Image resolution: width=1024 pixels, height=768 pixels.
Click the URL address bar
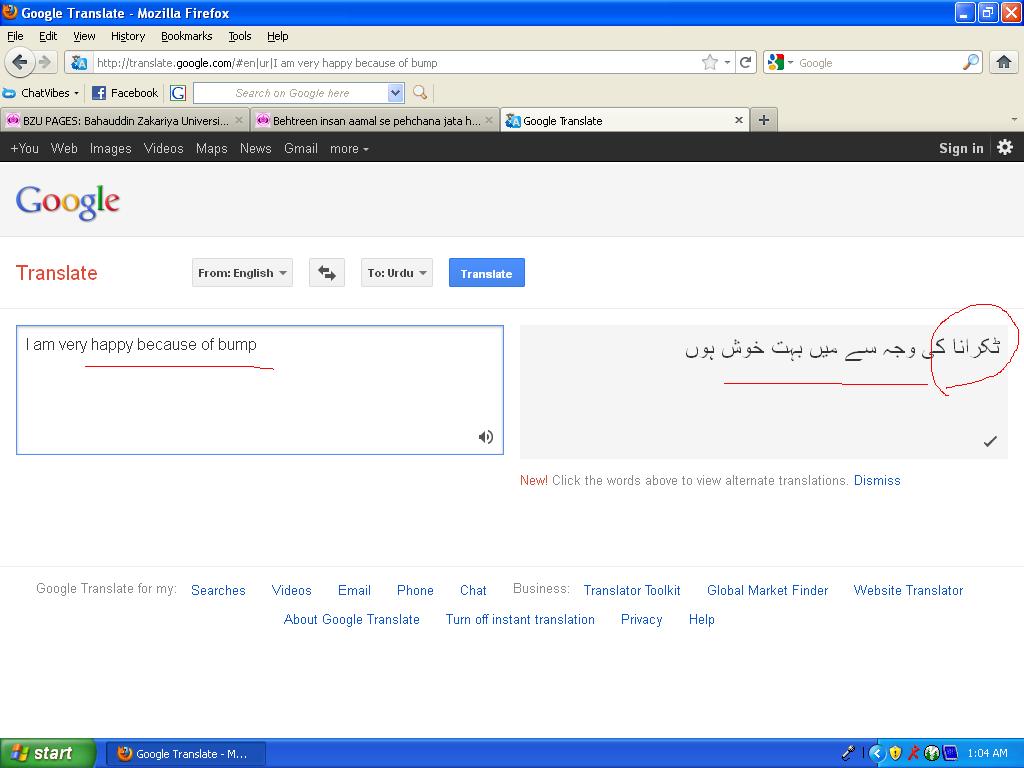[395, 63]
